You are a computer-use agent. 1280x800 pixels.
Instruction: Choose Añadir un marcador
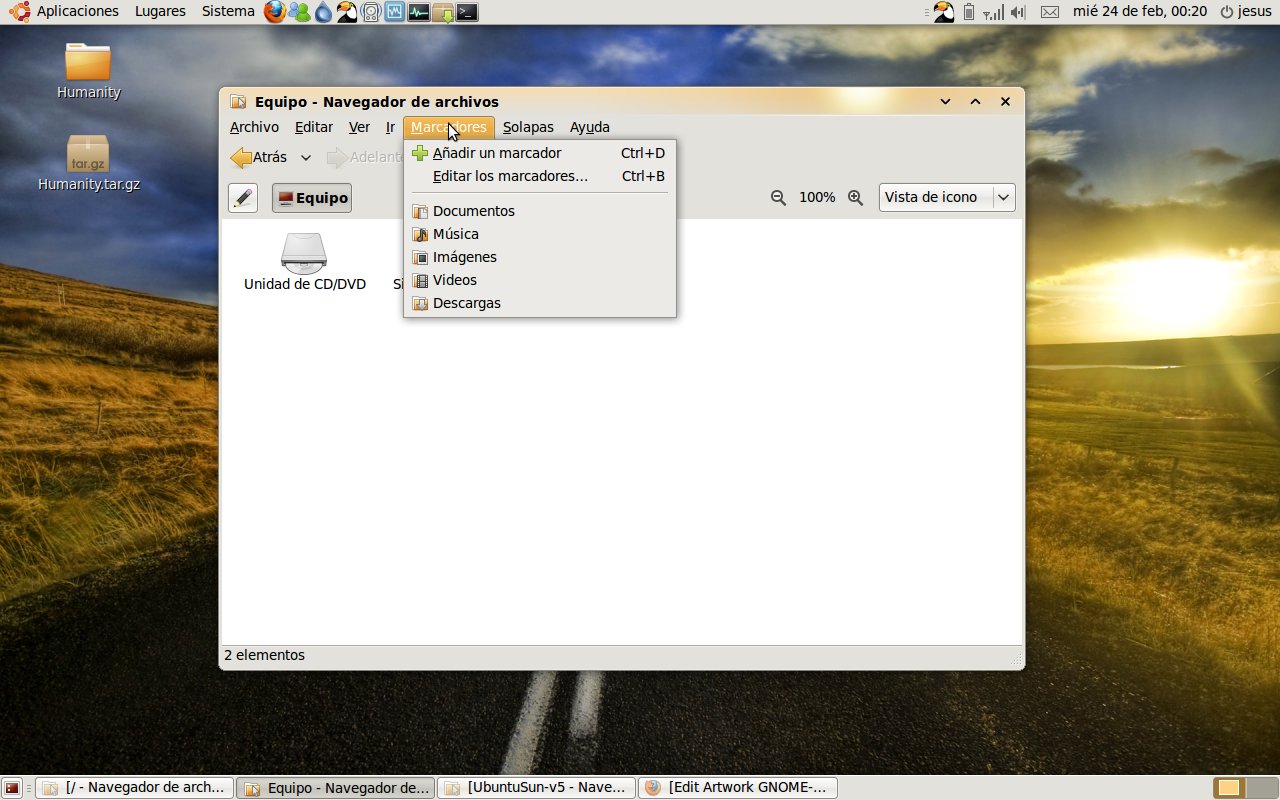pyautogui.click(x=540, y=153)
